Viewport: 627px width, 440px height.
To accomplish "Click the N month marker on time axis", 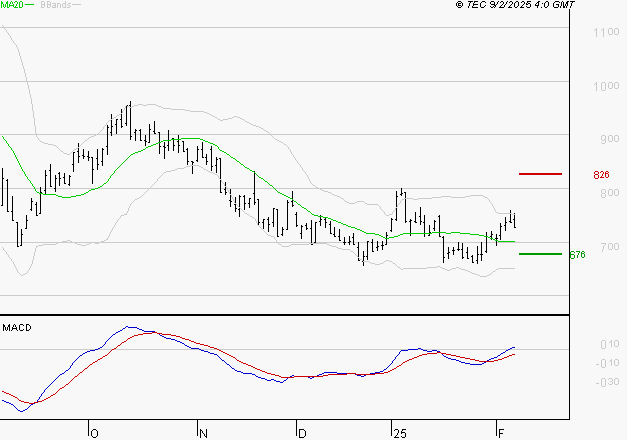I will pos(203,434).
